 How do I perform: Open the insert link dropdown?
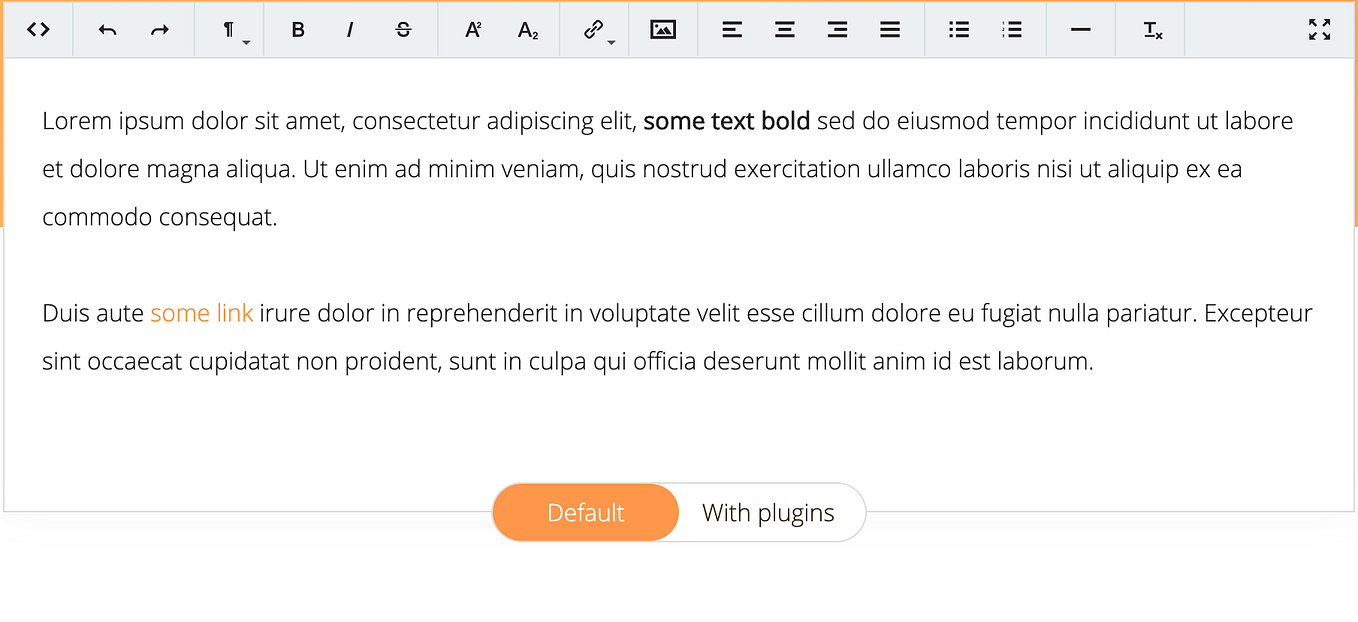click(593, 29)
